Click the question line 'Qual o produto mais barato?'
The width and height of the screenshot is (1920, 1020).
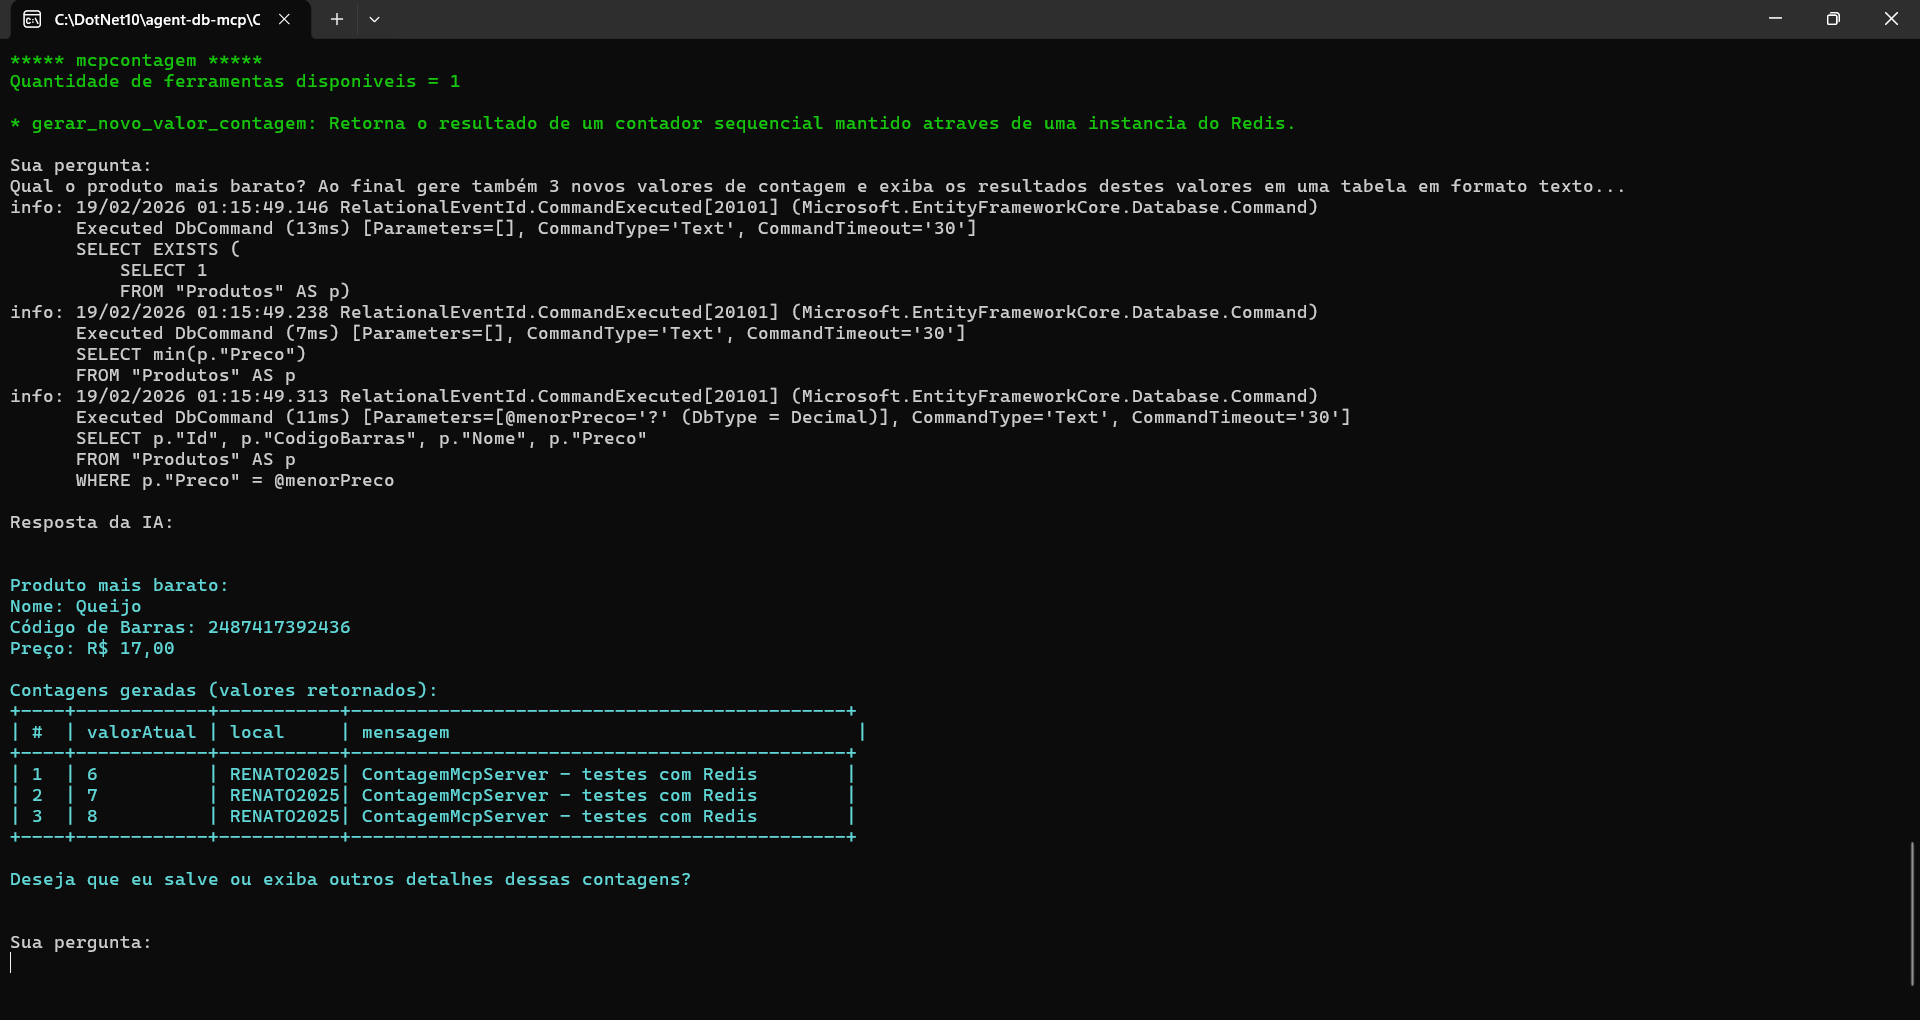click(x=158, y=186)
